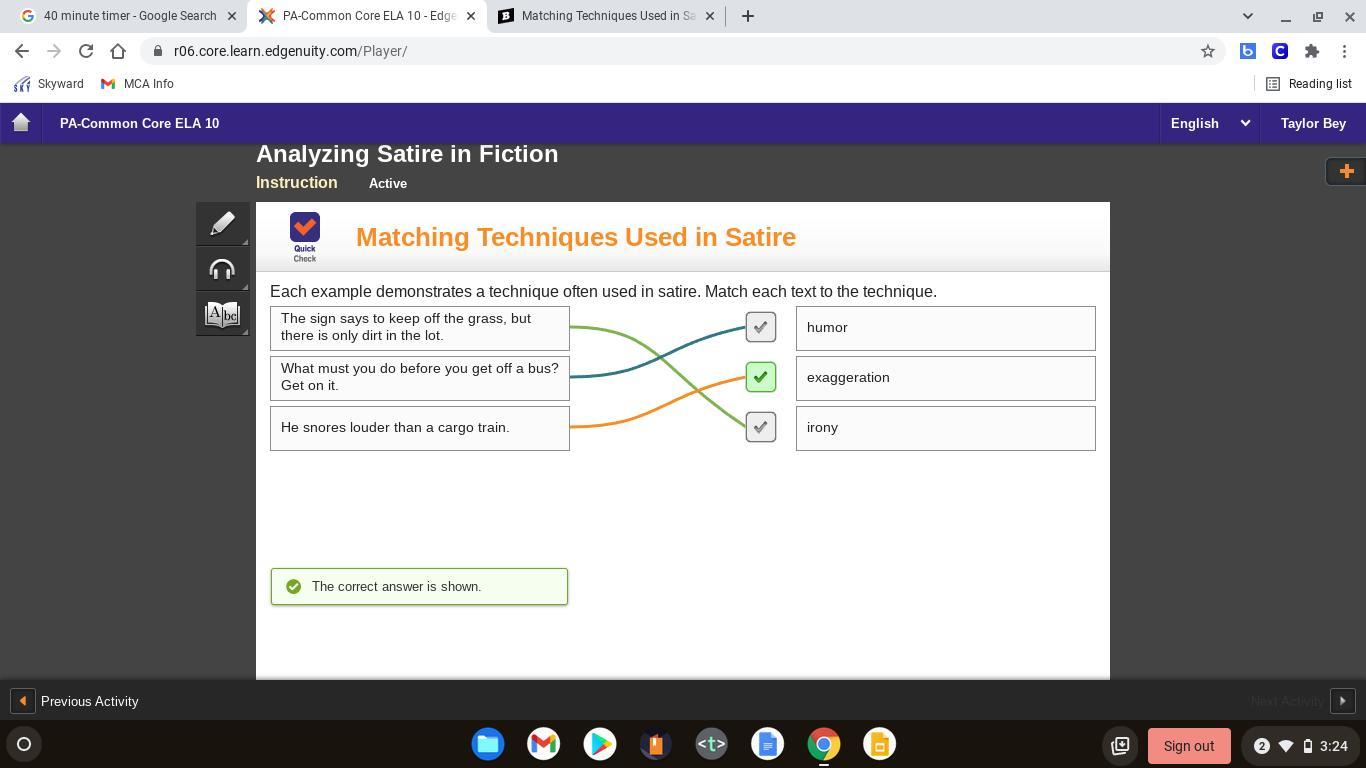1366x768 pixels.
Task: Open a new browser tab
Action: tap(747, 16)
